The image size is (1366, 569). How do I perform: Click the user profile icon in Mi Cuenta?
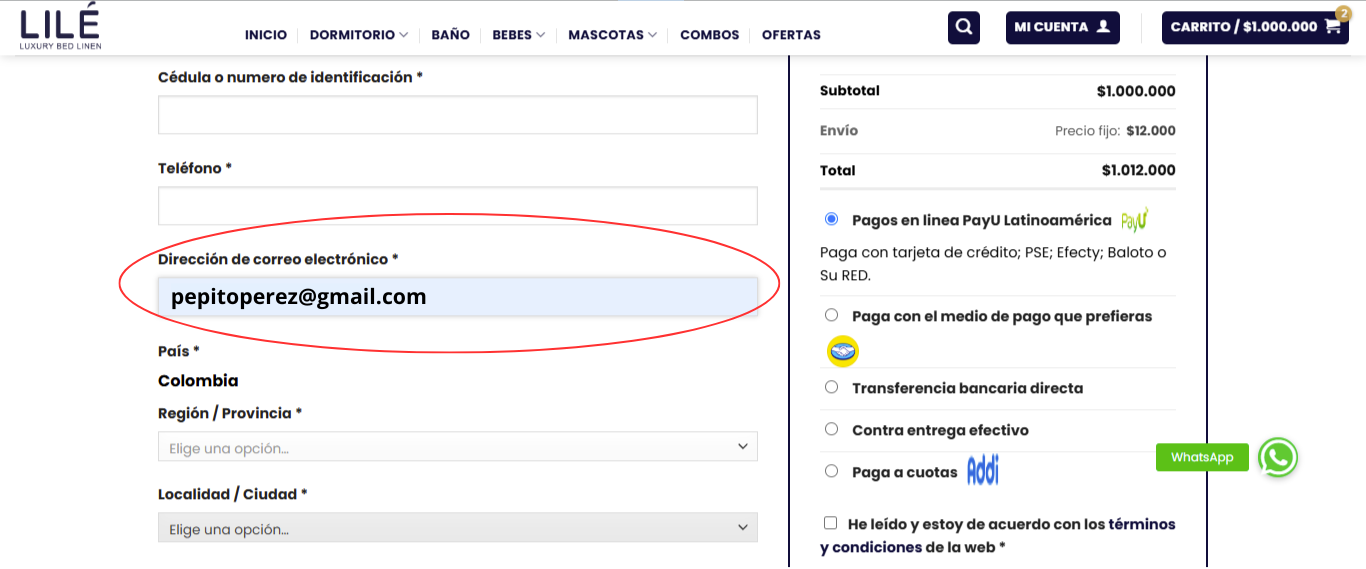[1103, 27]
